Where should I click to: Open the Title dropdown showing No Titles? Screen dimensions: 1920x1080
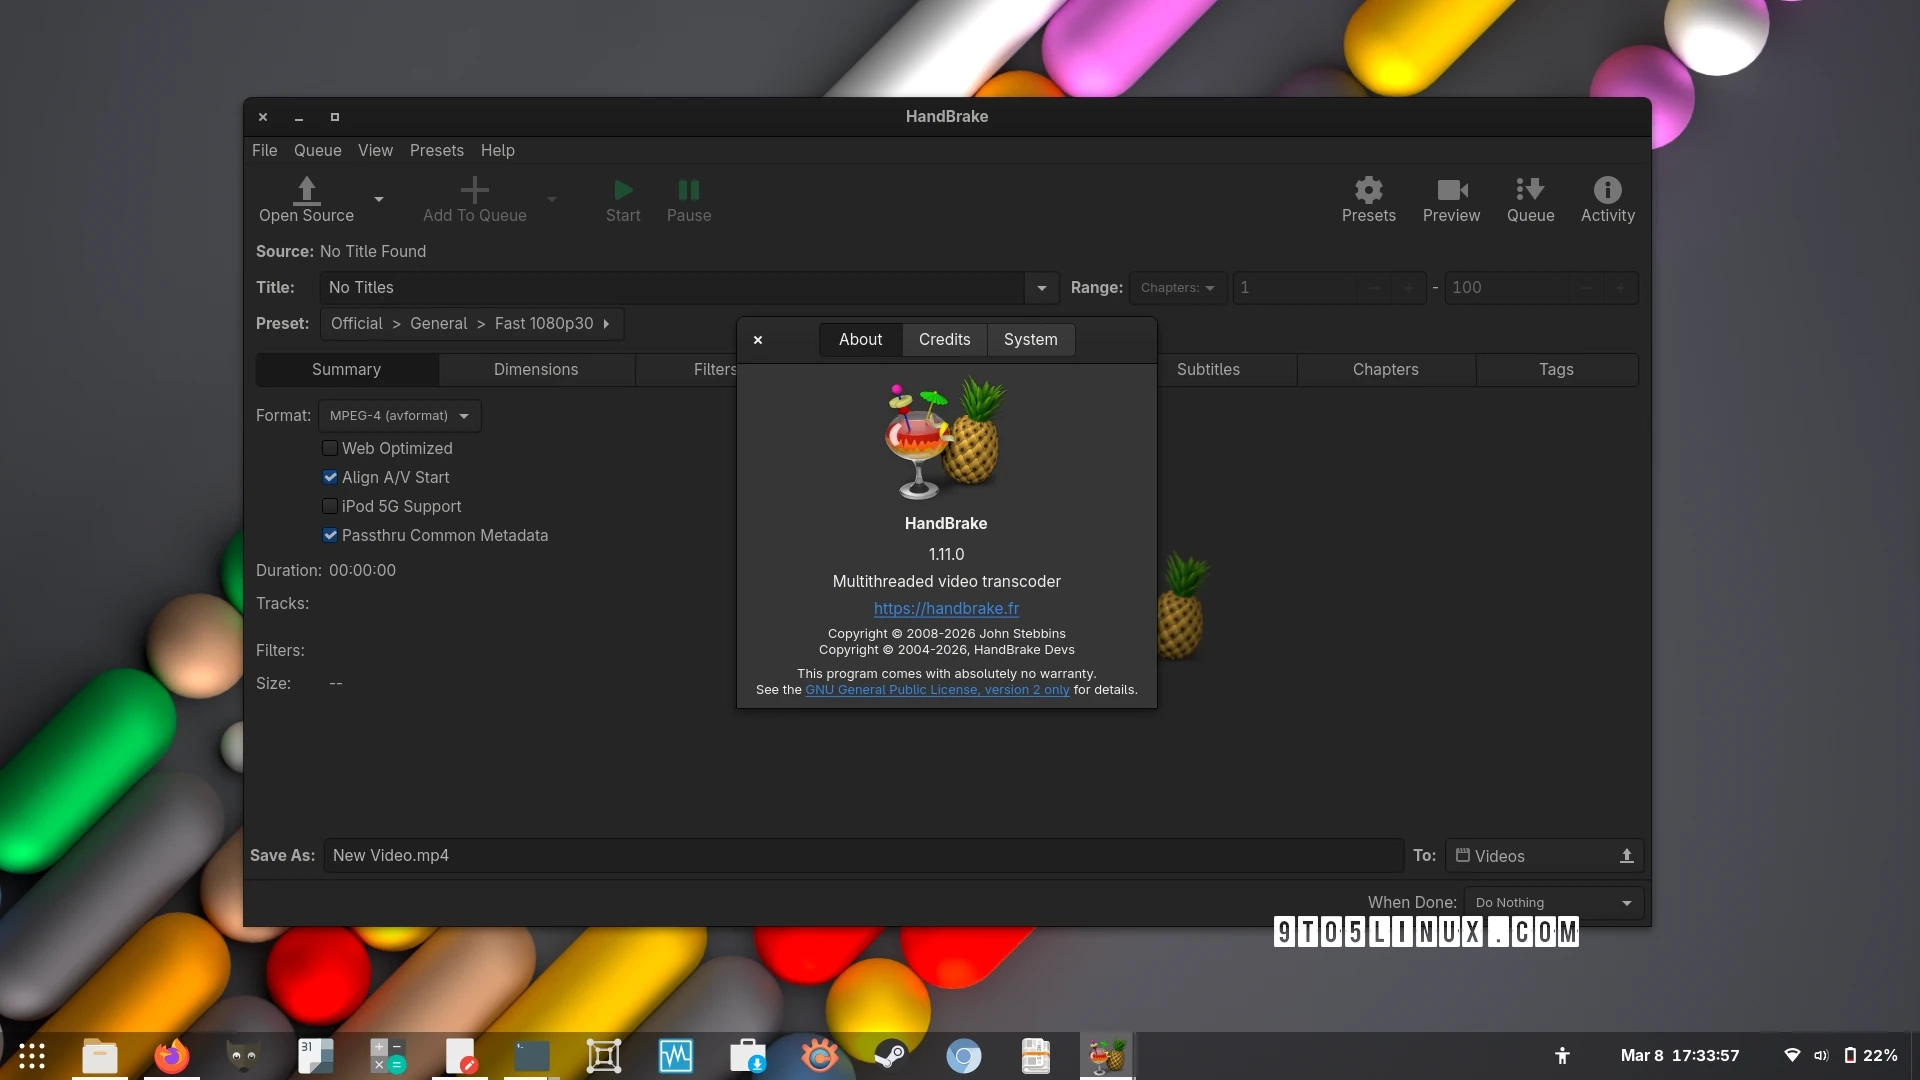pos(1040,288)
